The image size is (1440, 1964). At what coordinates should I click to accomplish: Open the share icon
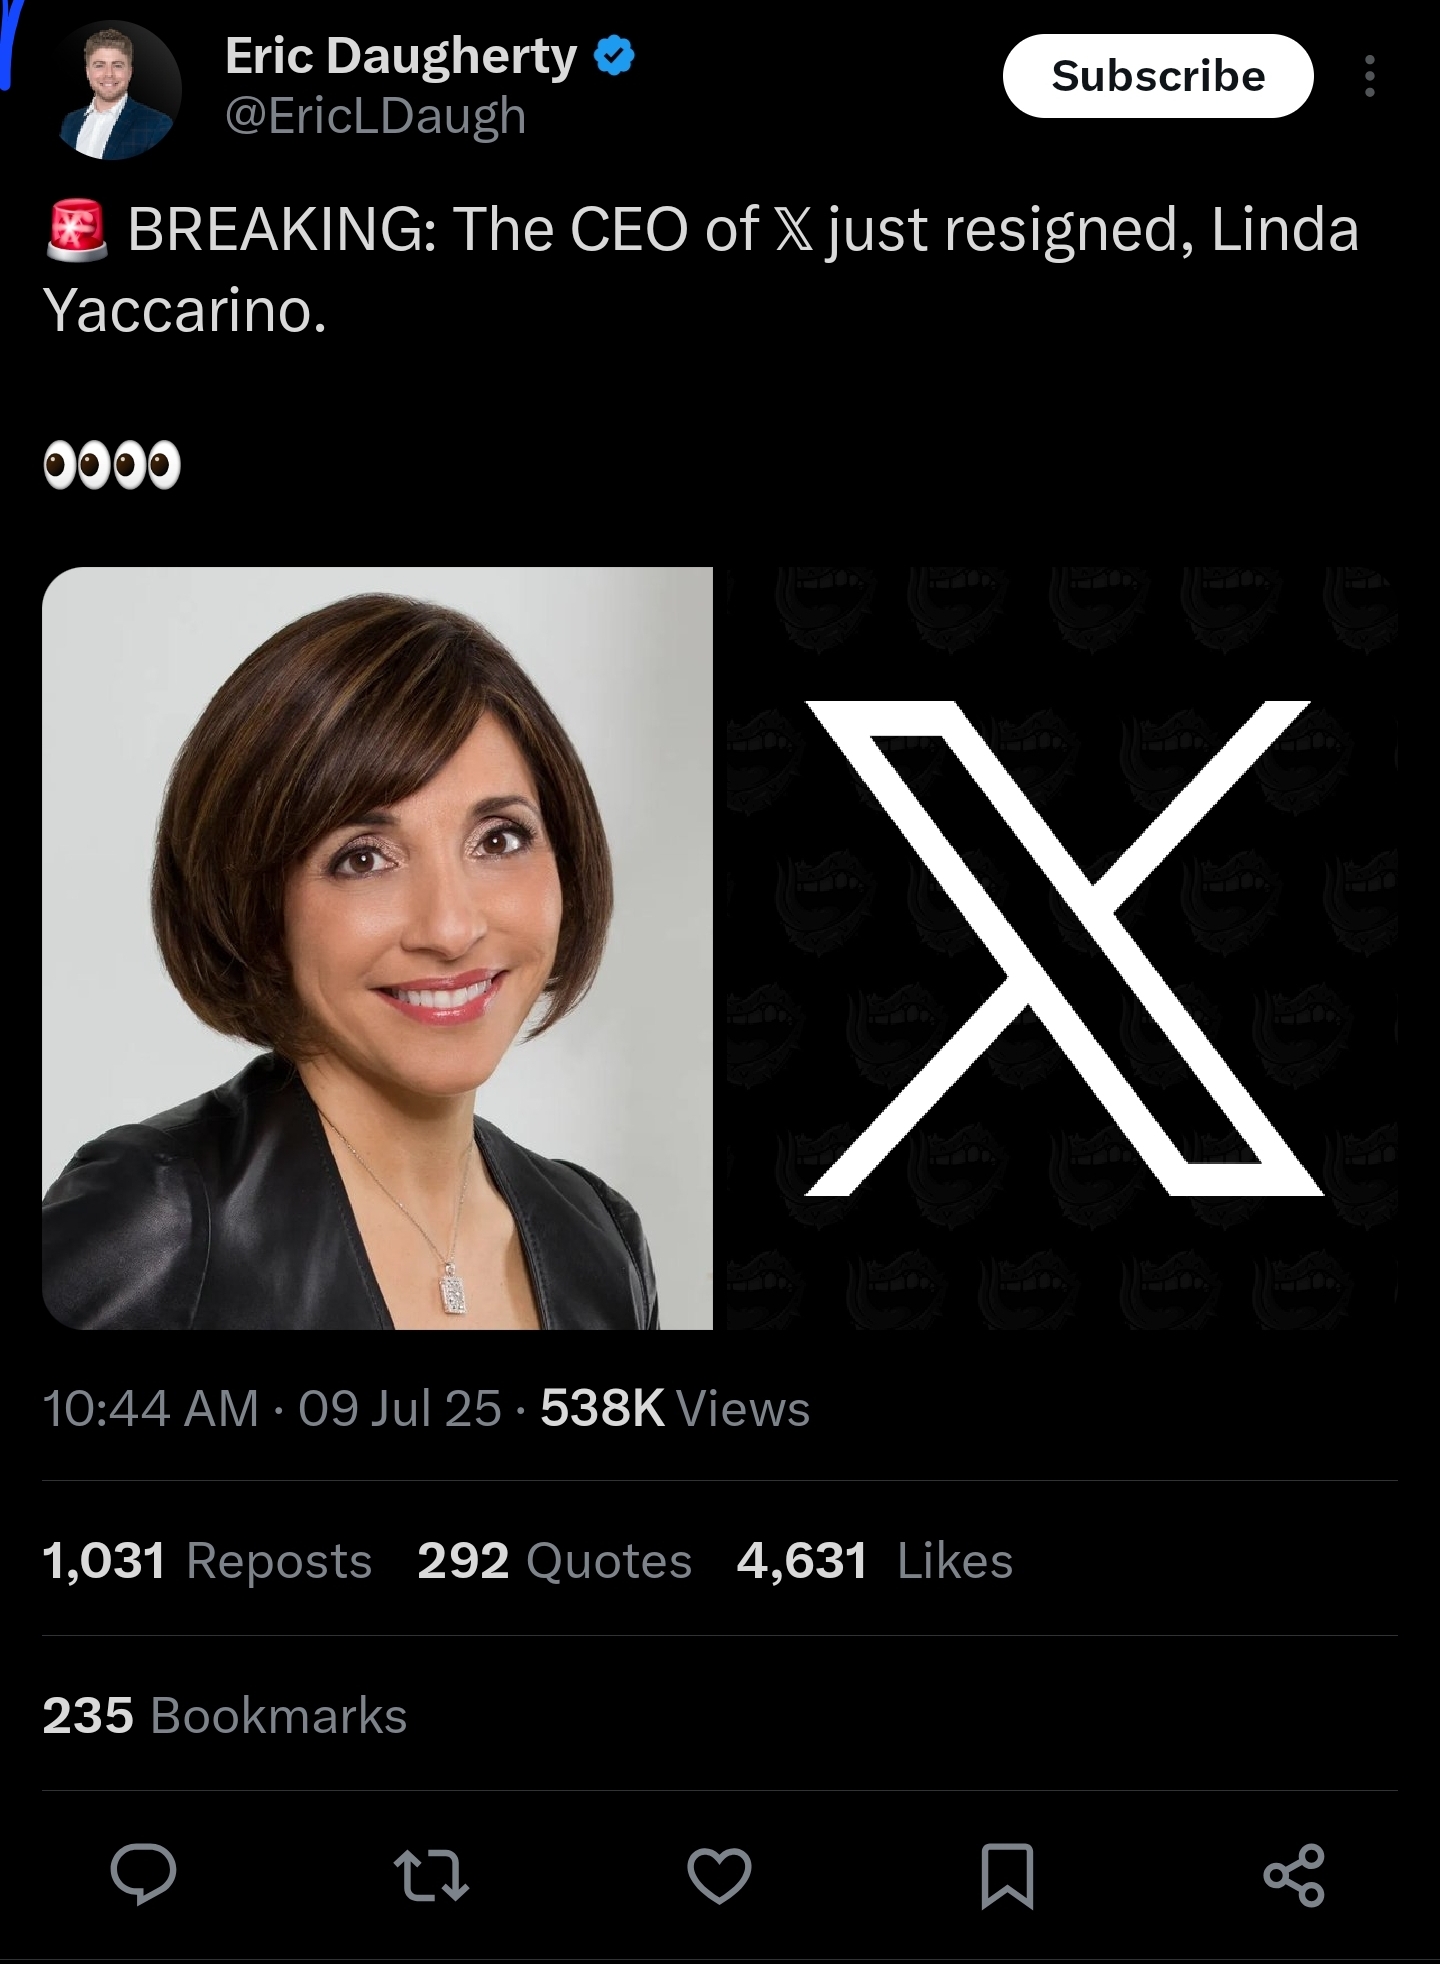pos(1294,1875)
